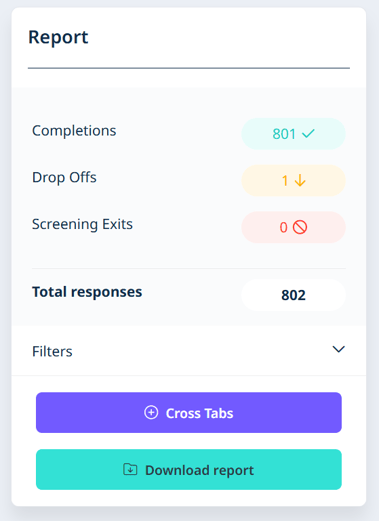Click the Completions label
The image size is (379, 521).
pos(74,130)
